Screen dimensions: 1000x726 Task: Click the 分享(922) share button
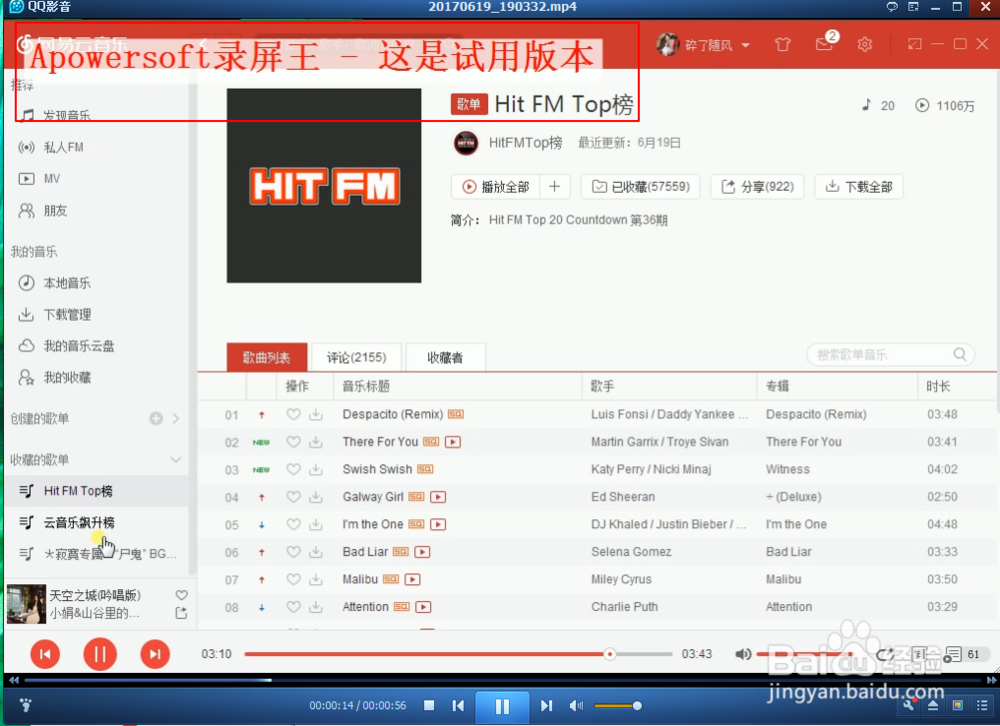pyautogui.click(x=757, y=187)
